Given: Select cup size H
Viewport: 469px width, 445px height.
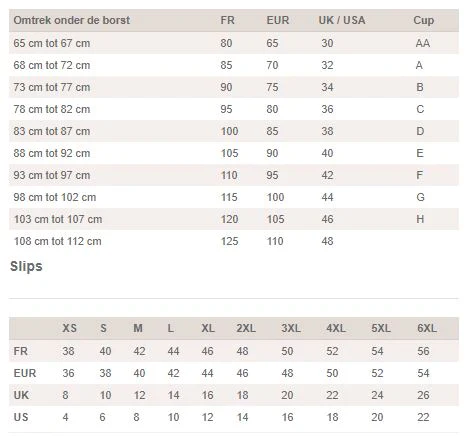Looking at the screenshot, I should (420, 219).
